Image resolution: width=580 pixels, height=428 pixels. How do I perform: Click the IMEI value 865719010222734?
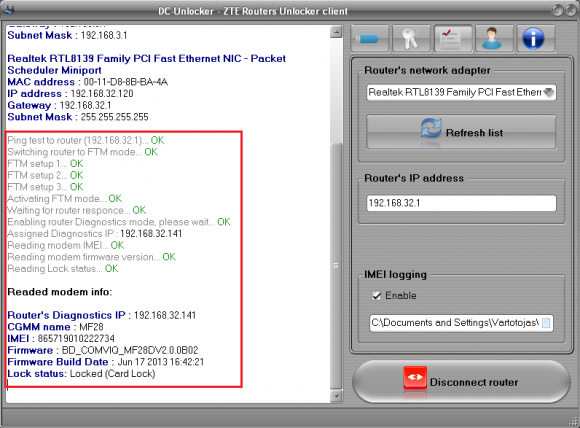[x=76, y=338]
